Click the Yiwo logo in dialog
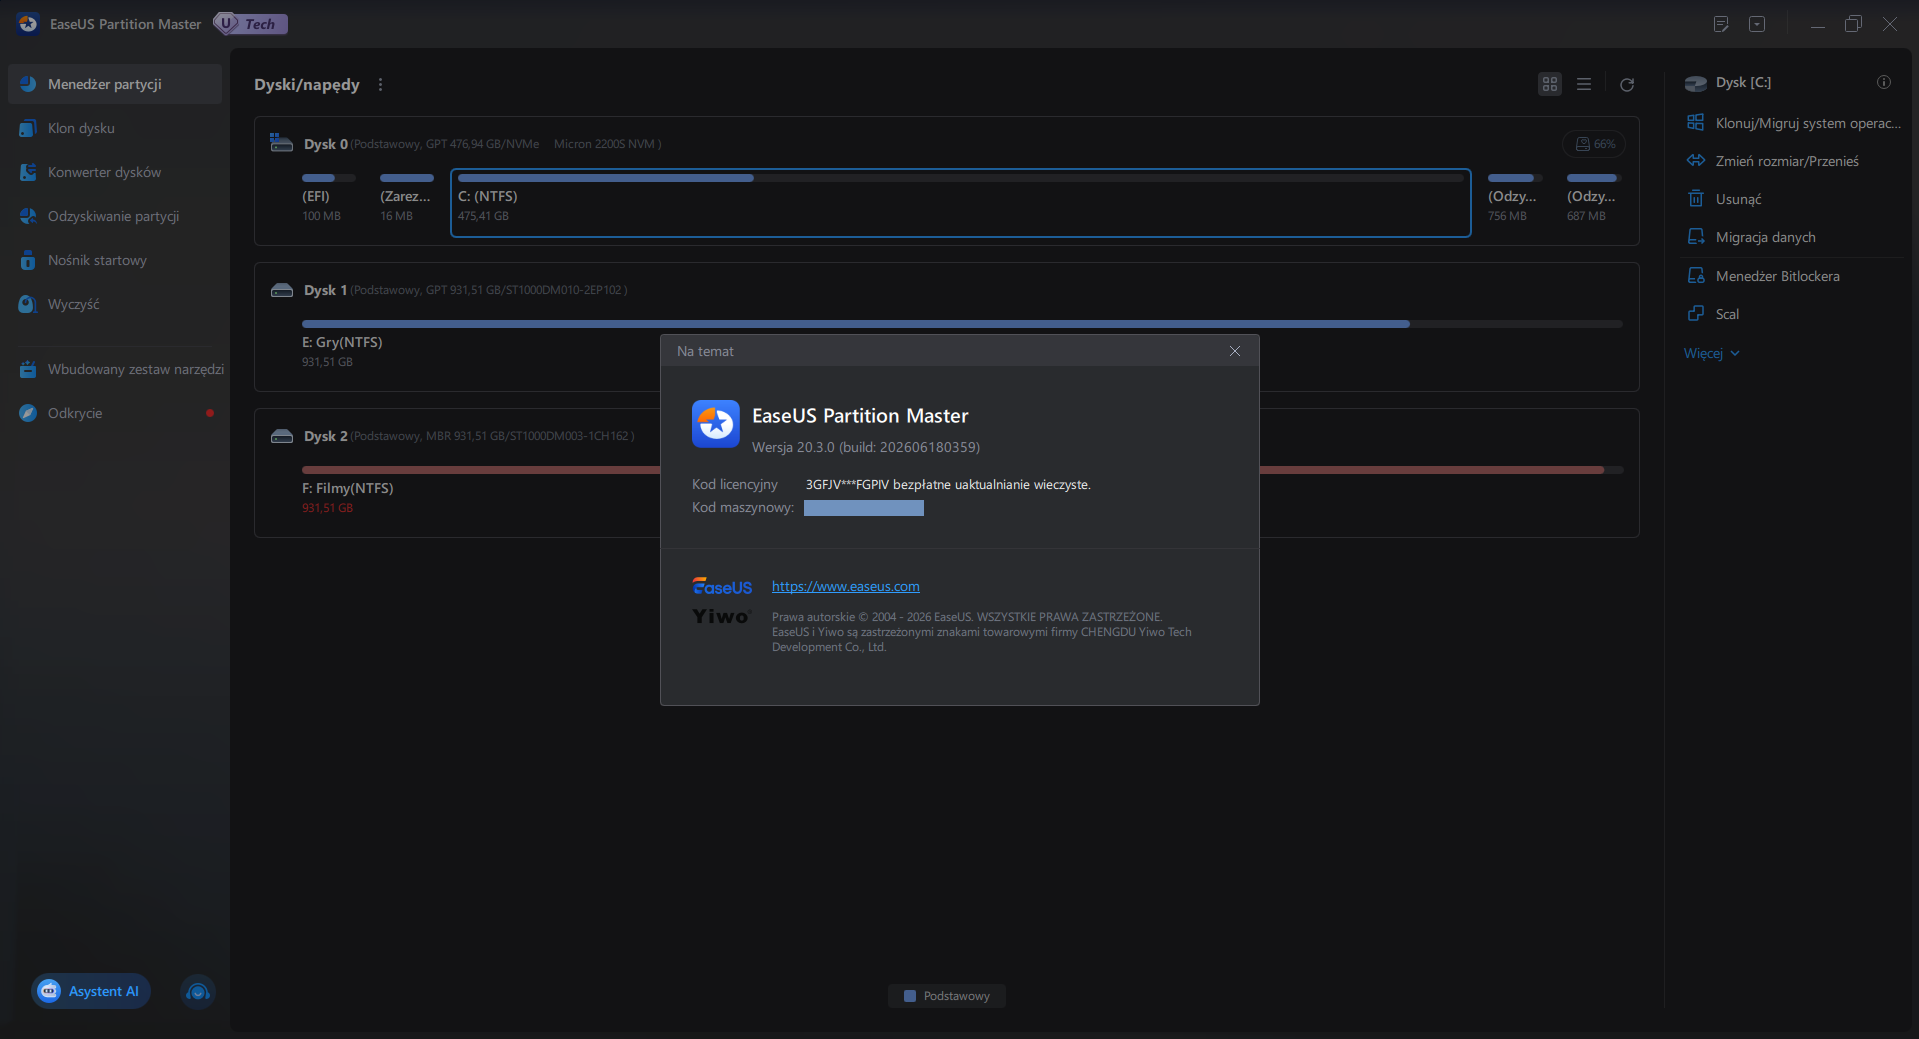The width and height of the screenshot is (1919, 1039). click(x=721, y=616)
